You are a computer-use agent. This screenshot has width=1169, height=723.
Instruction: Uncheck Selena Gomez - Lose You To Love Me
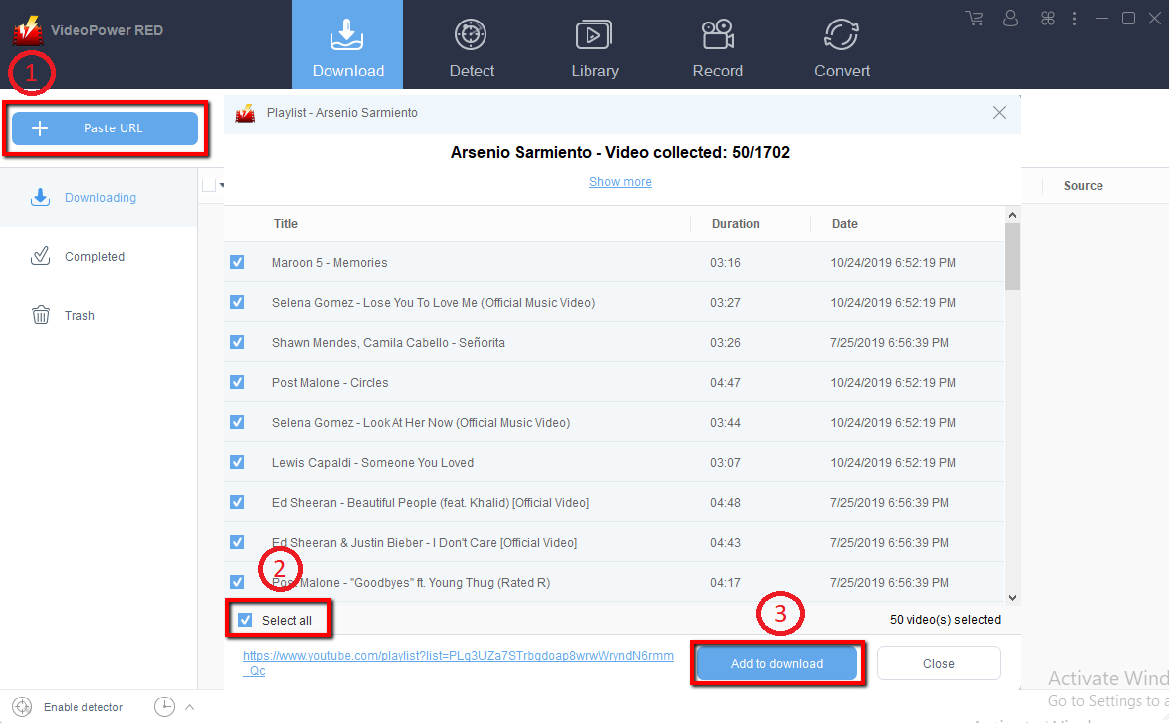tap(237, 302)
